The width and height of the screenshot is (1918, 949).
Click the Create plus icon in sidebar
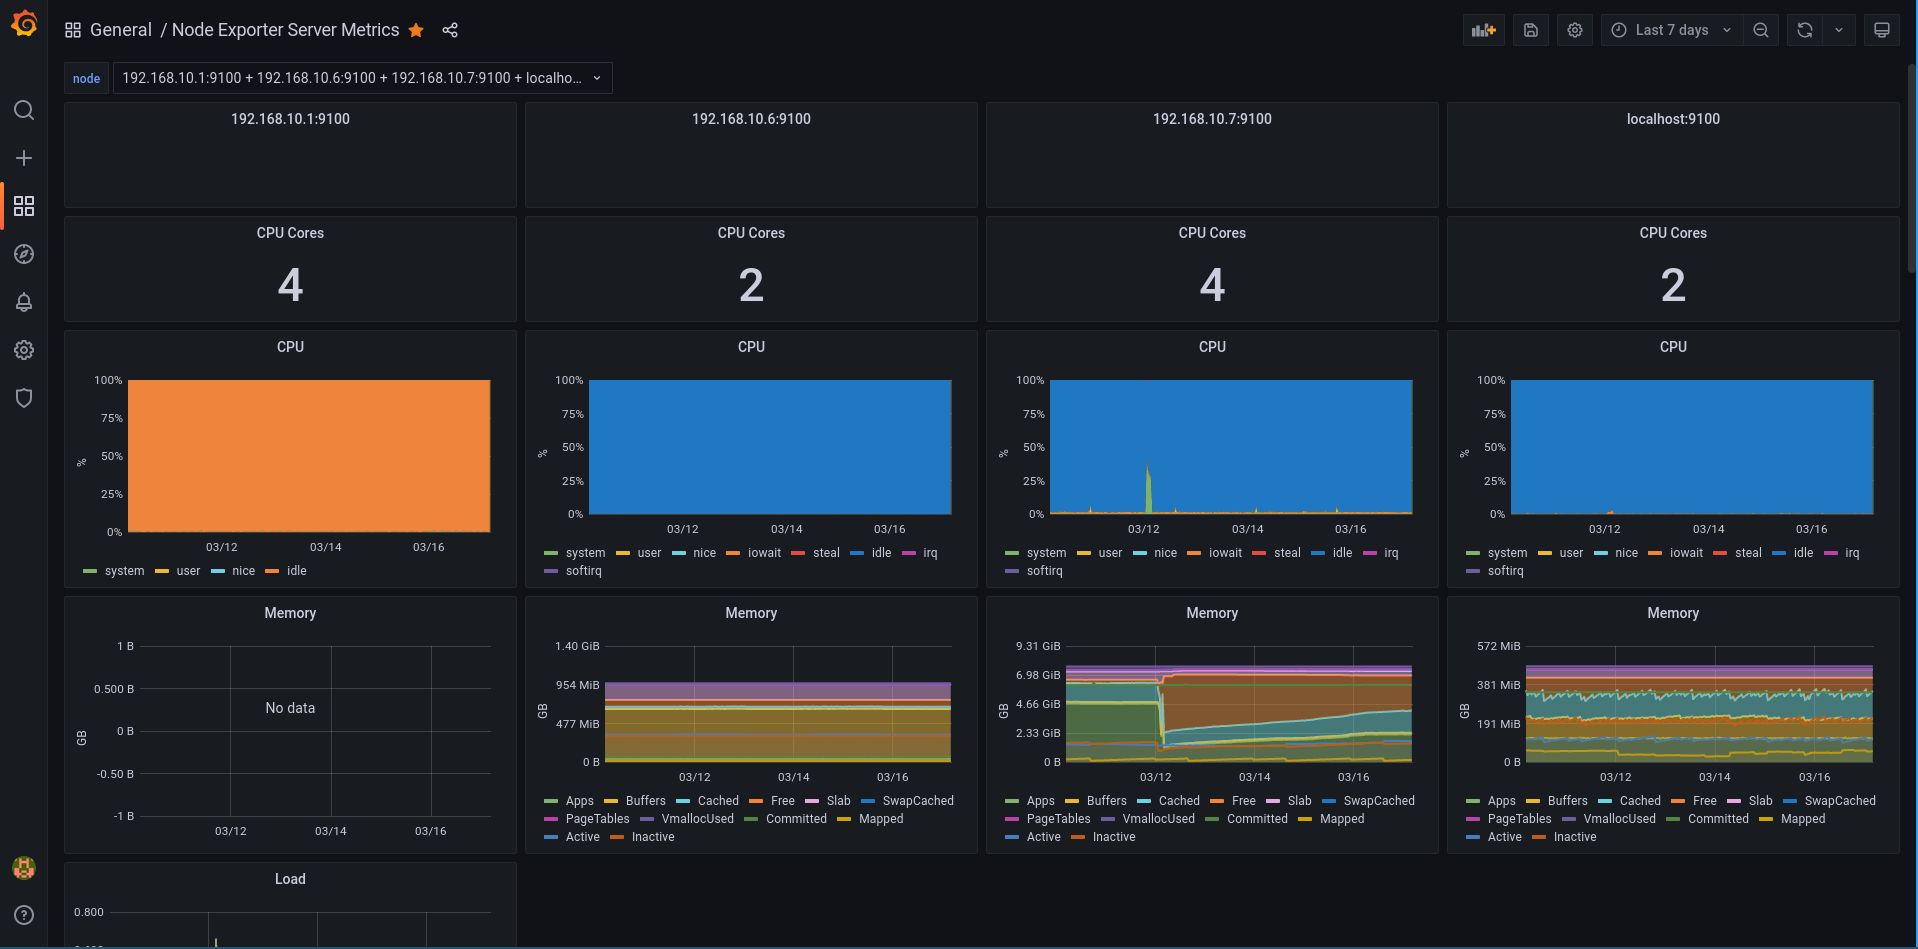[24, 158]
